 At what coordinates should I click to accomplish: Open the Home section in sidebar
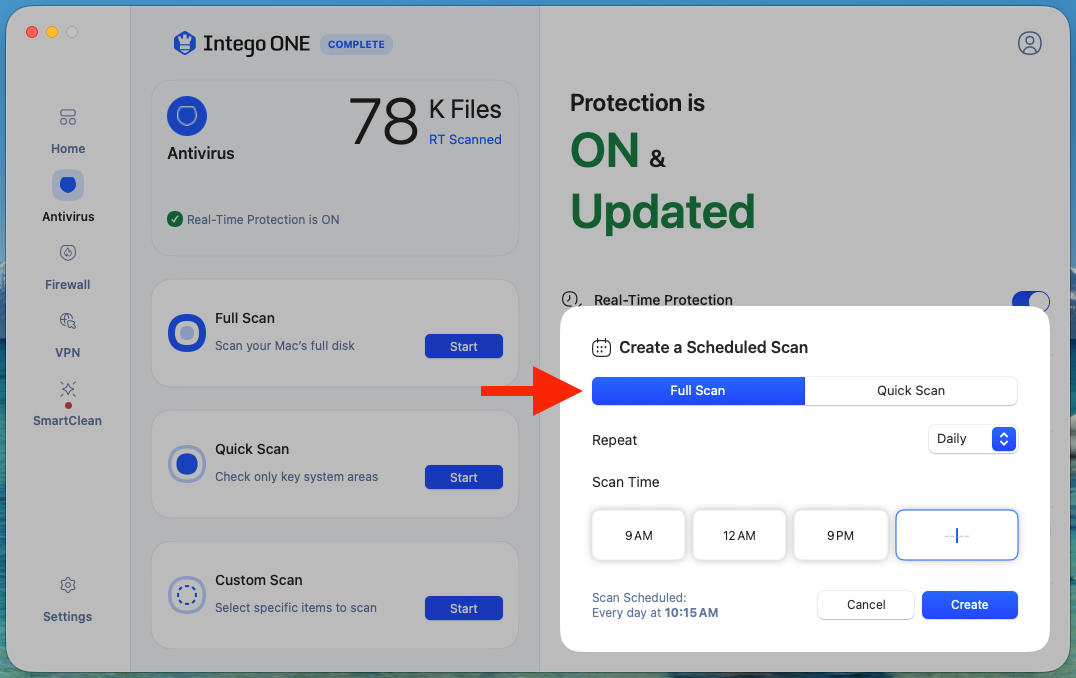(x=67, y=131)
